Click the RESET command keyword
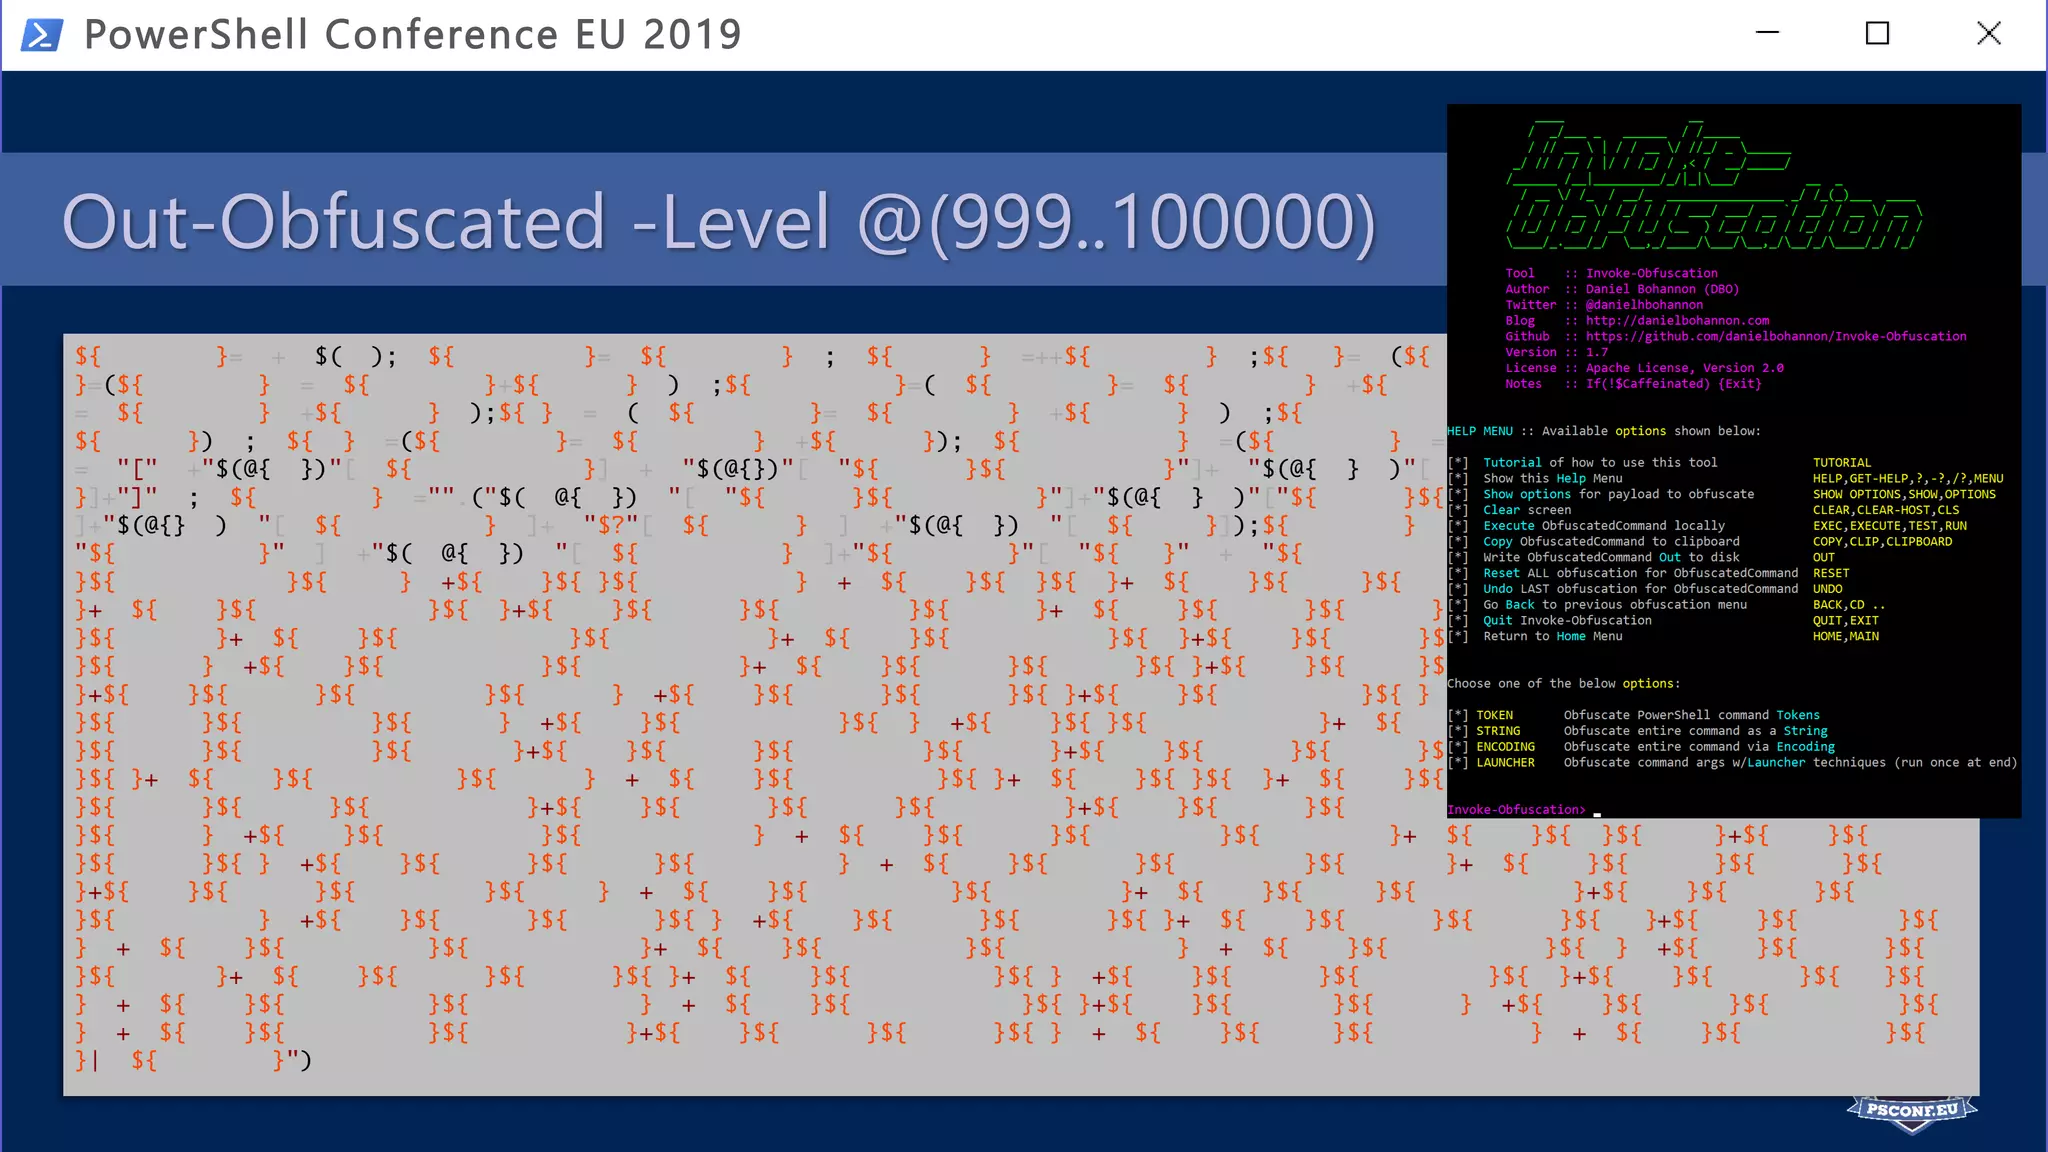Image resolution: width=2048 pixels, height=1152 pixels. [x=1831, y=573]
